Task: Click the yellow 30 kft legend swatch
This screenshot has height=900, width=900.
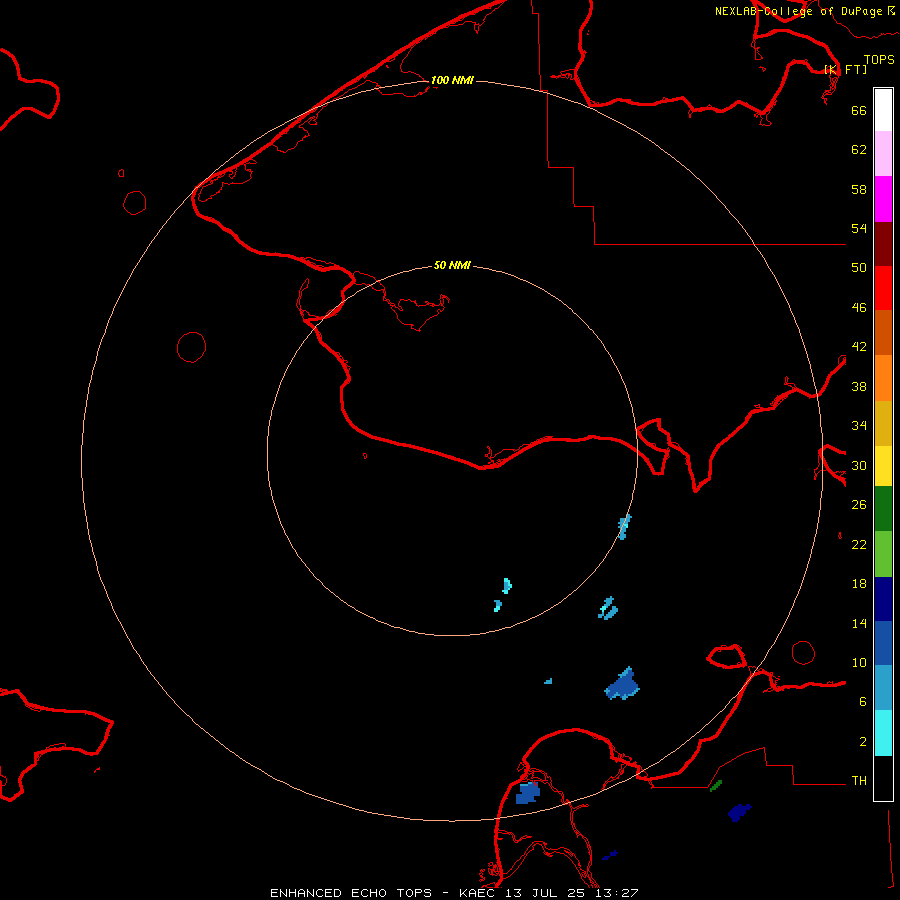Action: point(883,466)
